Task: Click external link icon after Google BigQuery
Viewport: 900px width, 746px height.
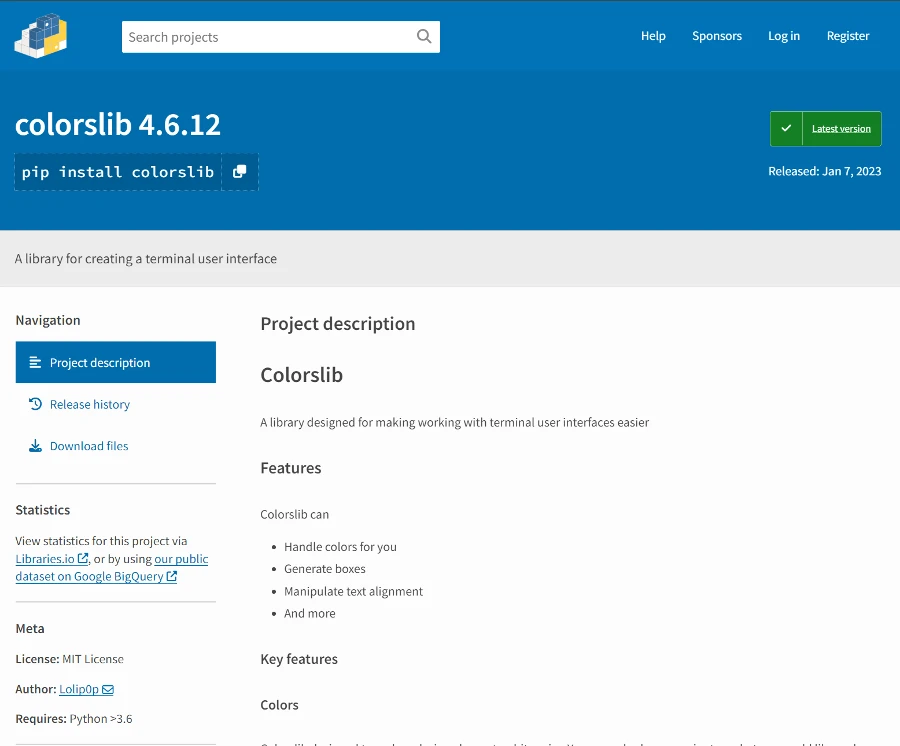Action: coord(172,577)
